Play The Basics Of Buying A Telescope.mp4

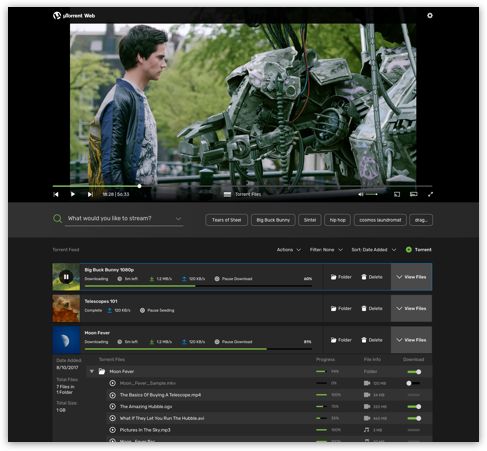click(113, 395)
